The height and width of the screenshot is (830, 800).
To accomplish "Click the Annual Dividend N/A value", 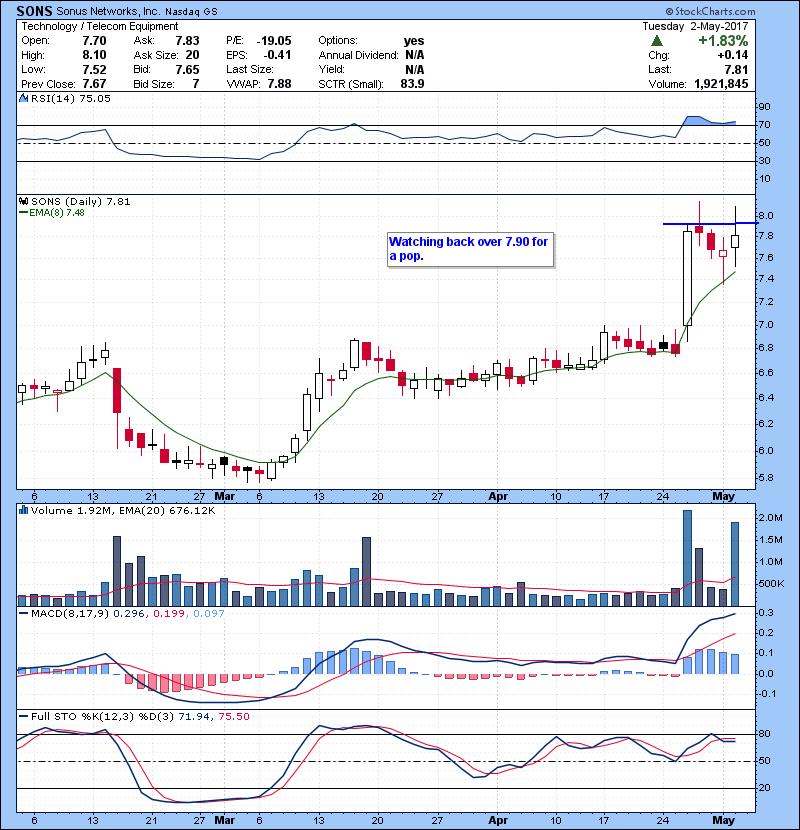I will [415, 55].
